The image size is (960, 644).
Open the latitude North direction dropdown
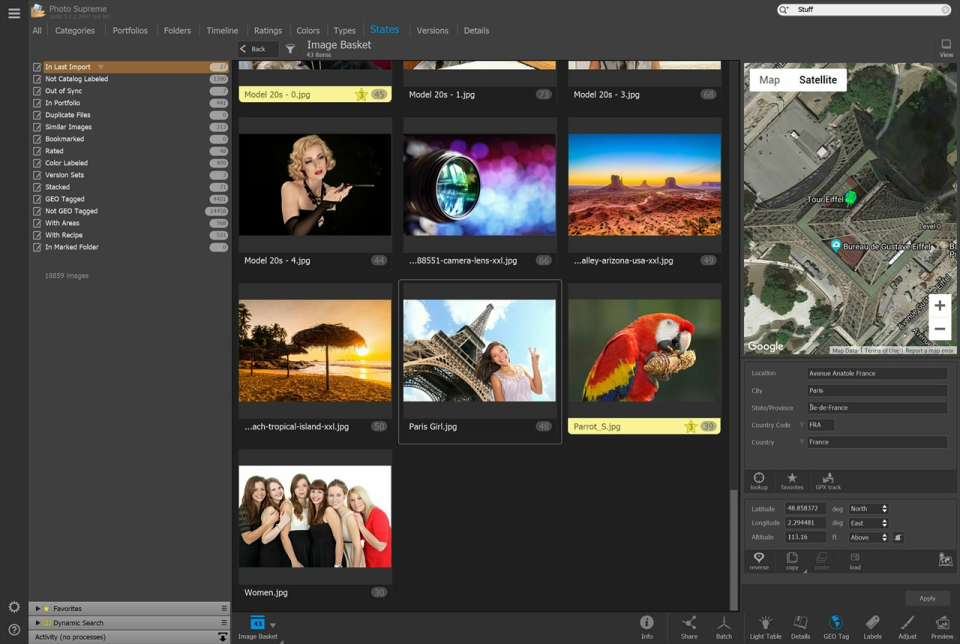click(868, 509)
